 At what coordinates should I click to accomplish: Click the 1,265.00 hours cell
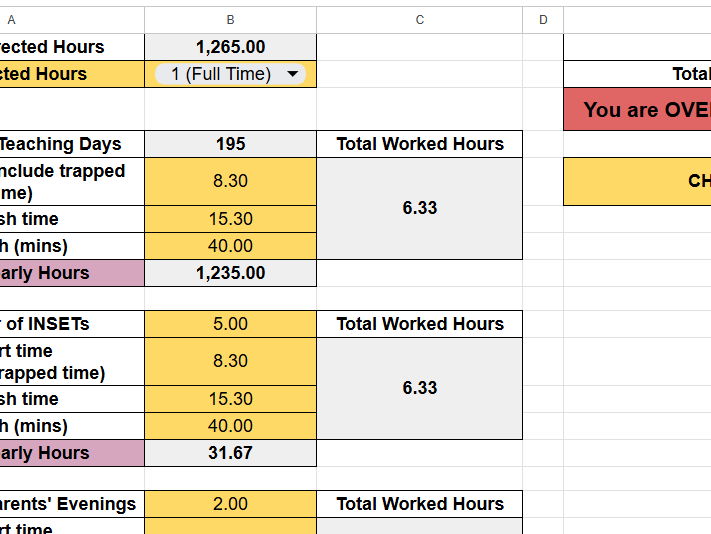[x=230, y=47]
